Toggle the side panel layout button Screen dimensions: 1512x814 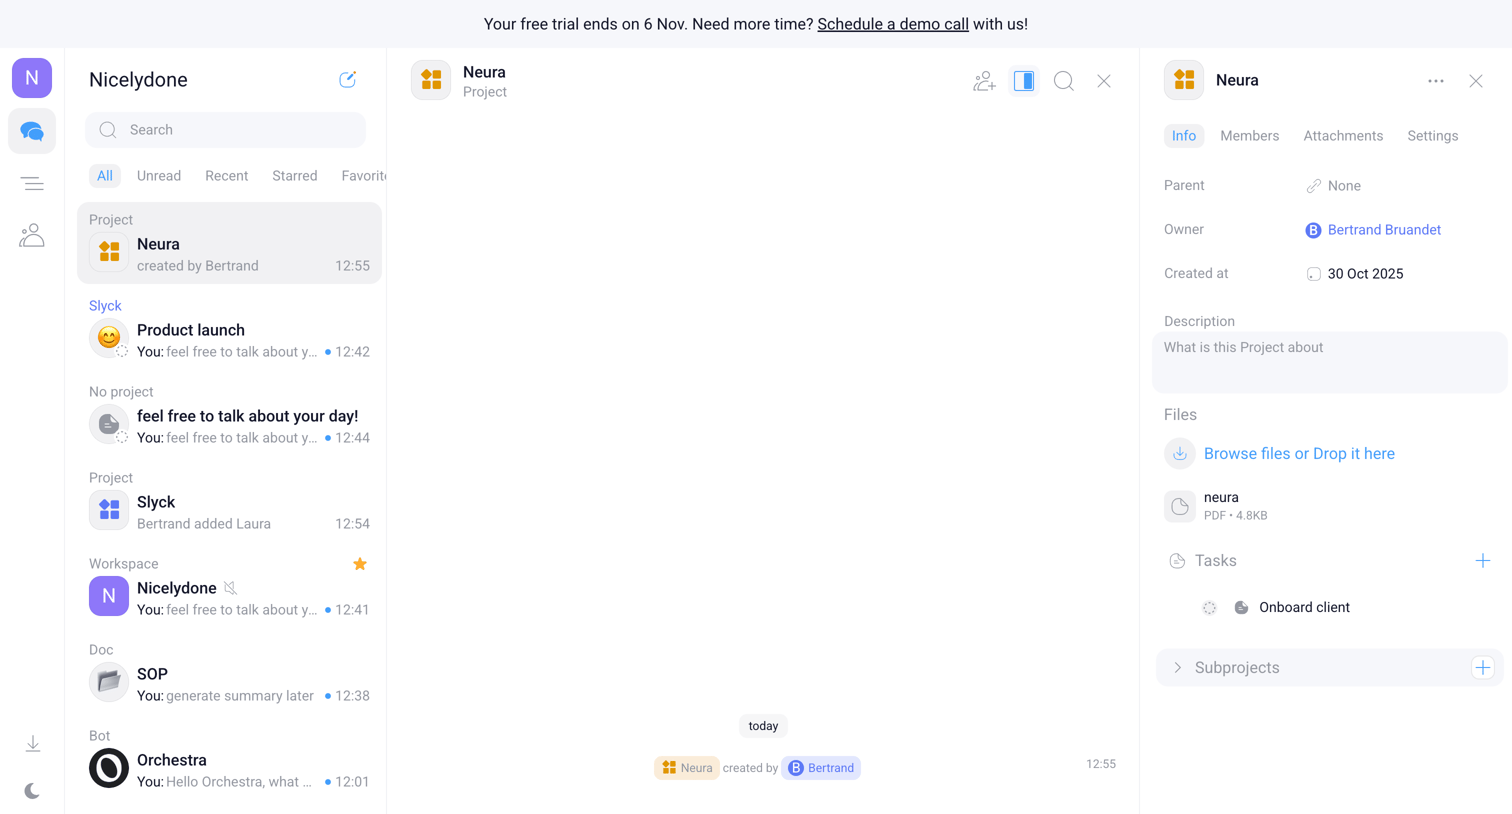1024,81
